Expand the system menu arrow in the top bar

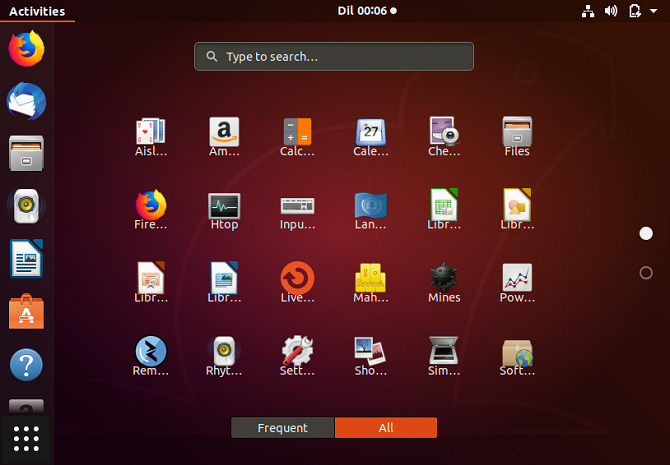(x=653, y=11)
